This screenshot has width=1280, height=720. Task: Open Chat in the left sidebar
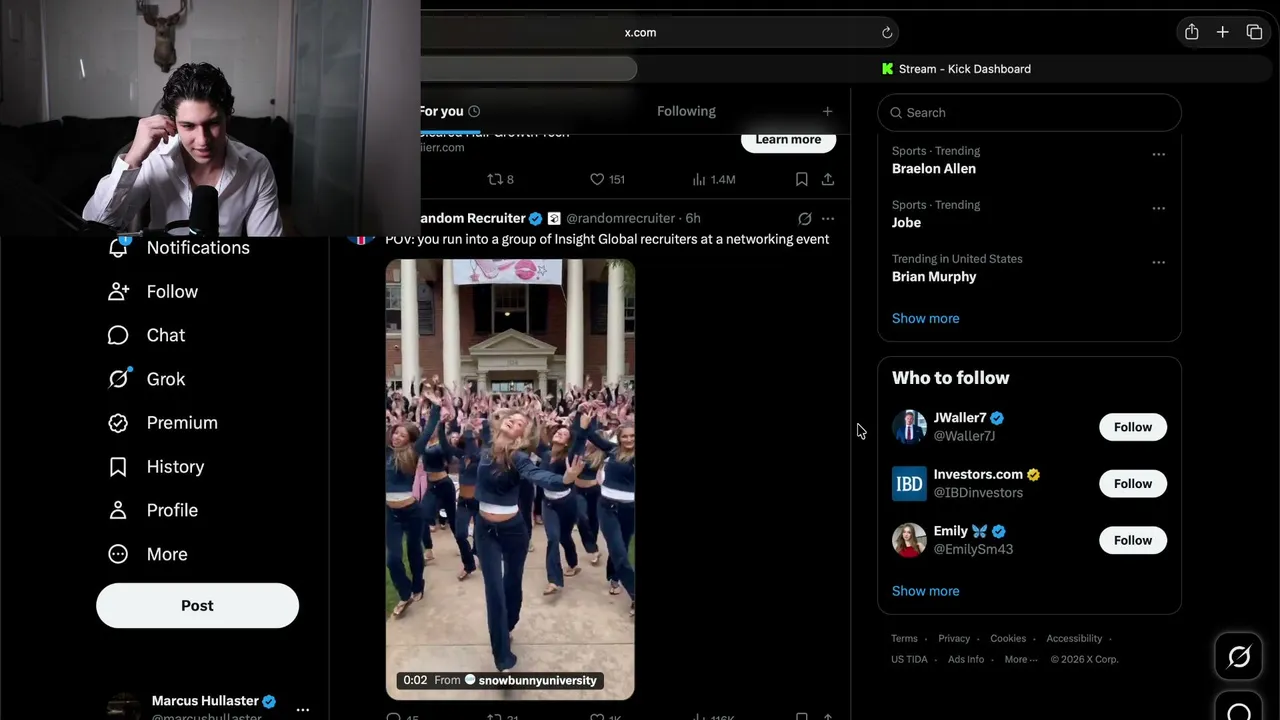click(146, 335)
